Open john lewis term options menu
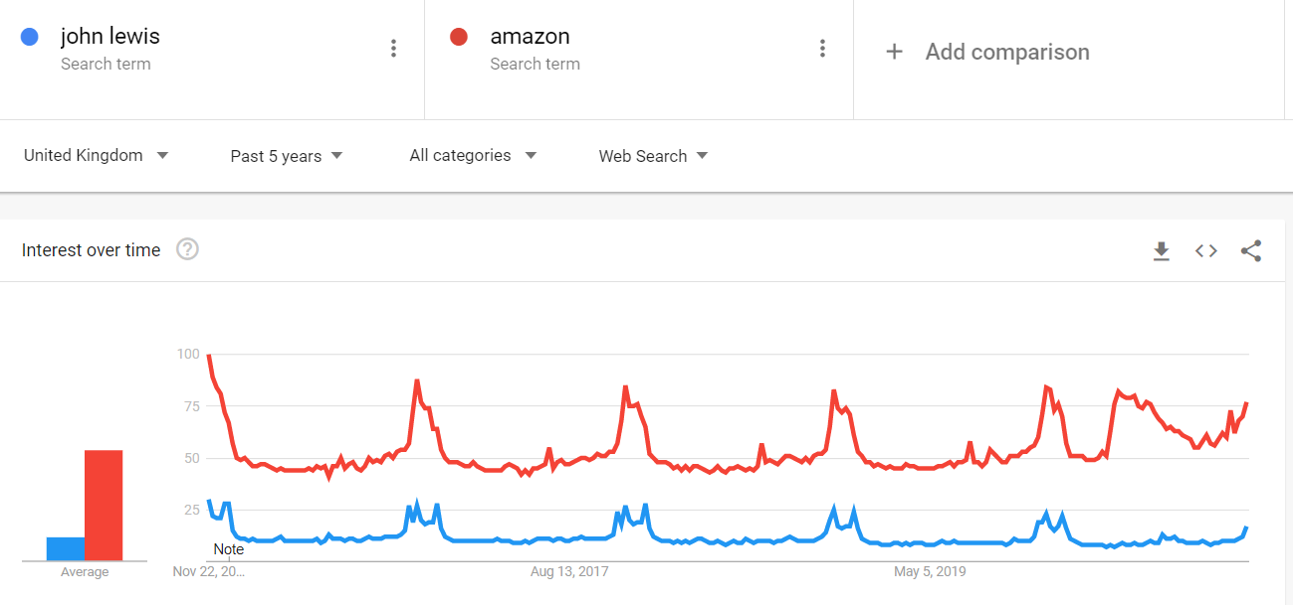 tap(394, 48)
